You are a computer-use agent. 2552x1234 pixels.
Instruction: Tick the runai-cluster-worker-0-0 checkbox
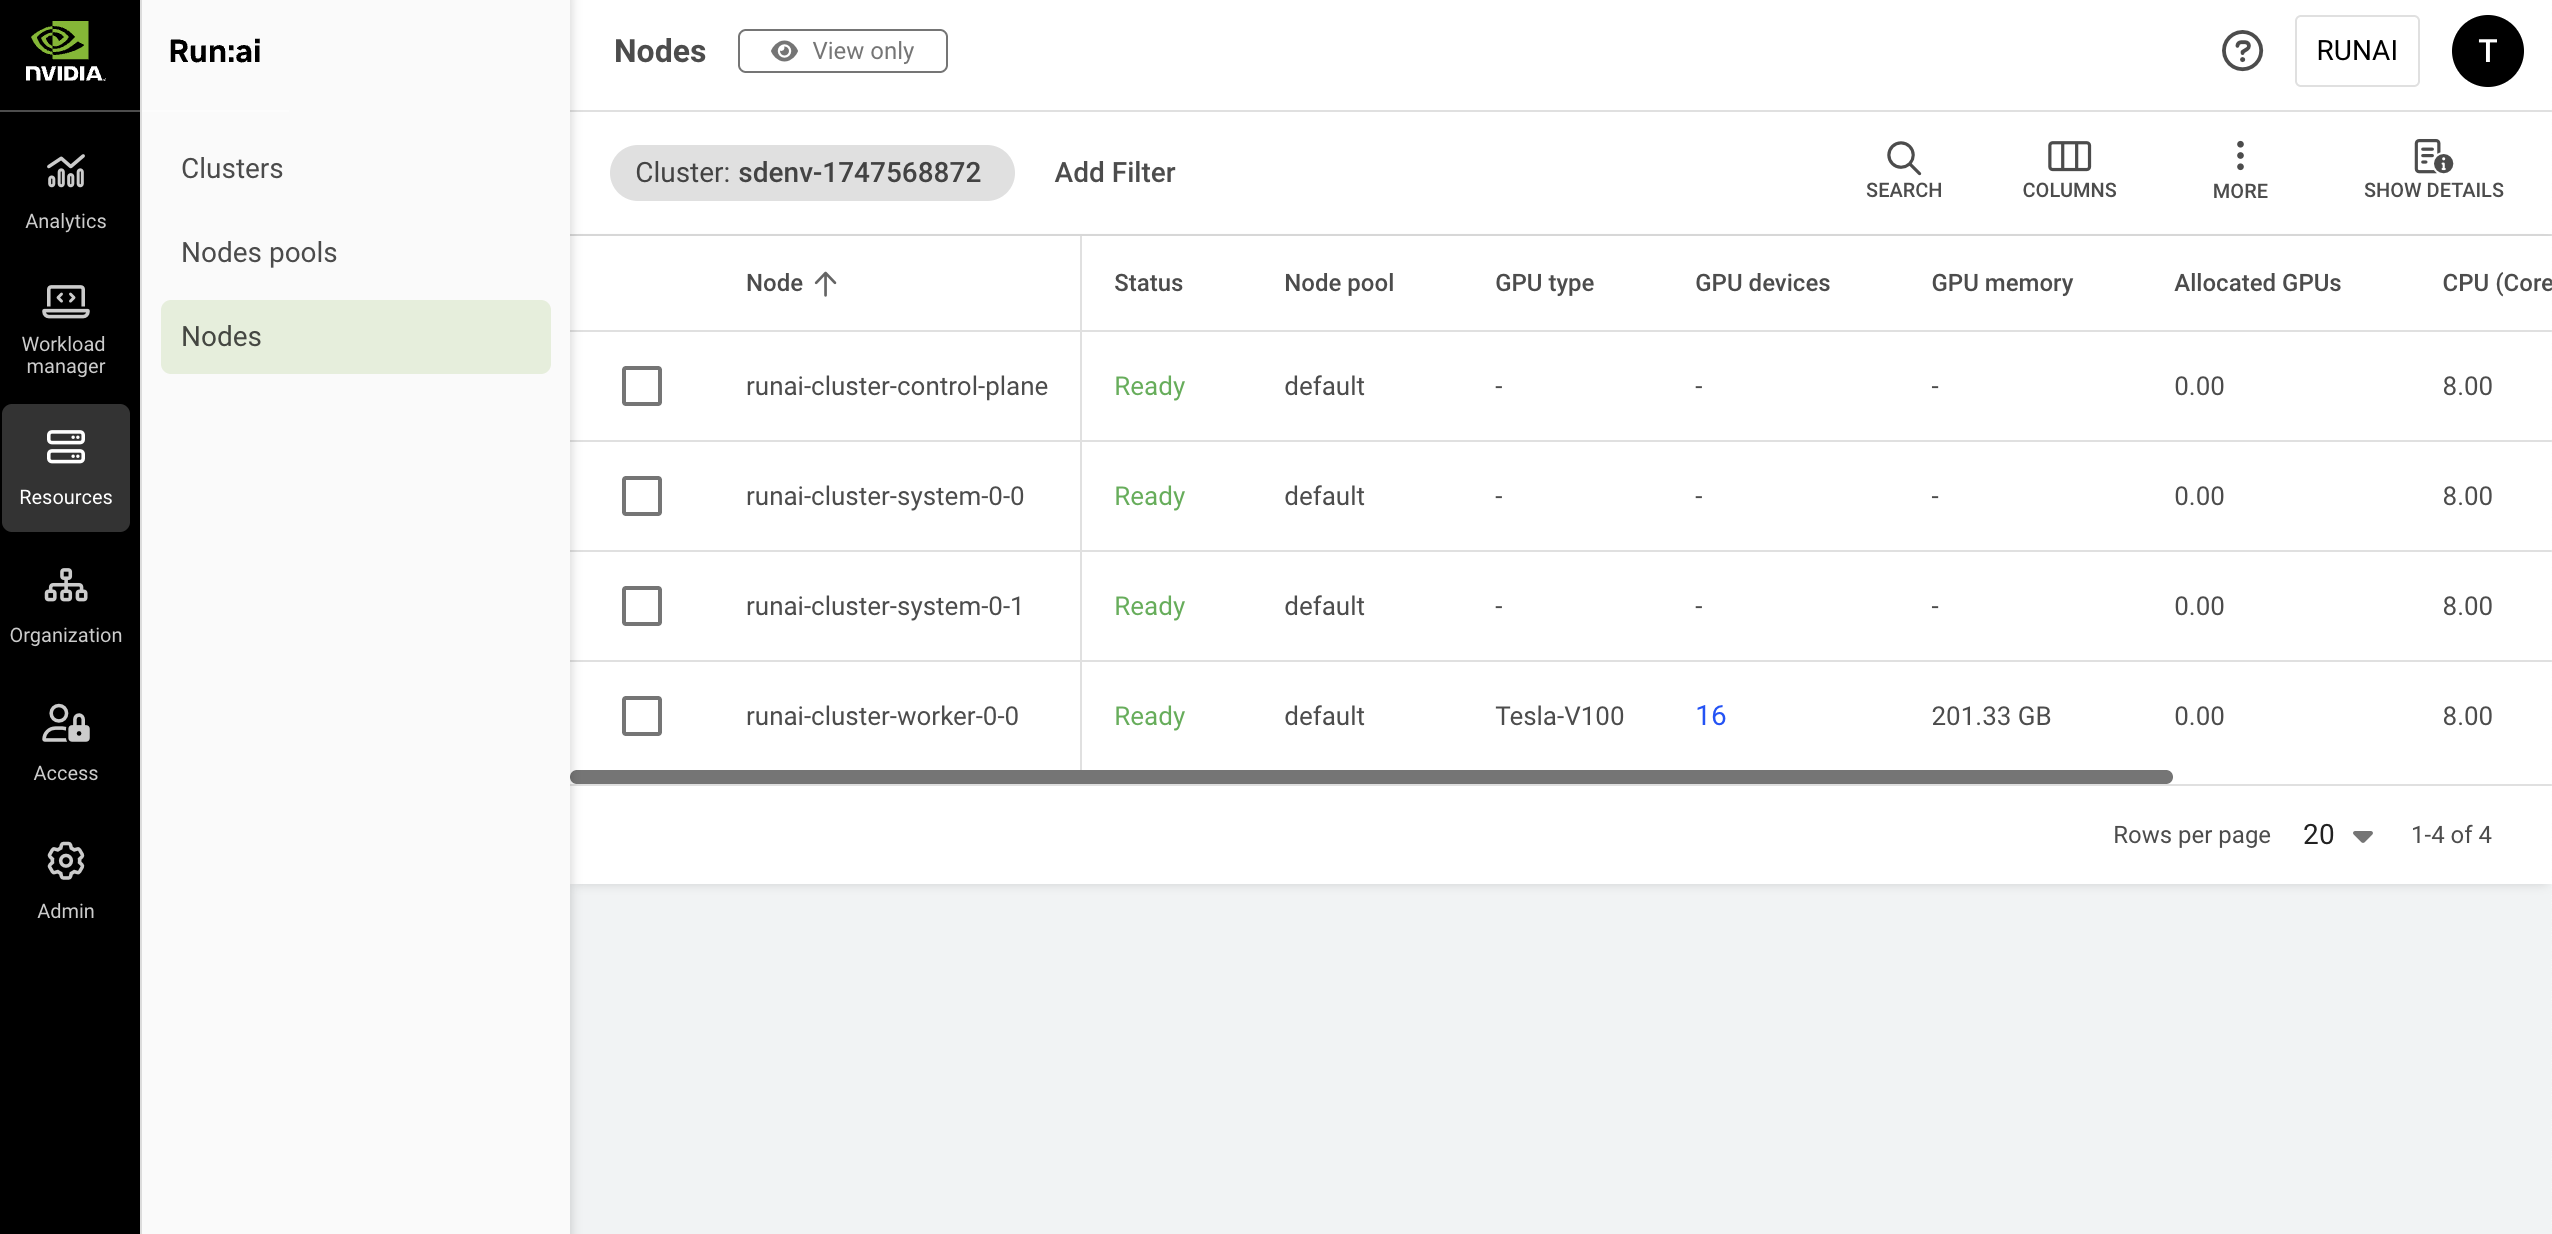(x=641, y=716)
